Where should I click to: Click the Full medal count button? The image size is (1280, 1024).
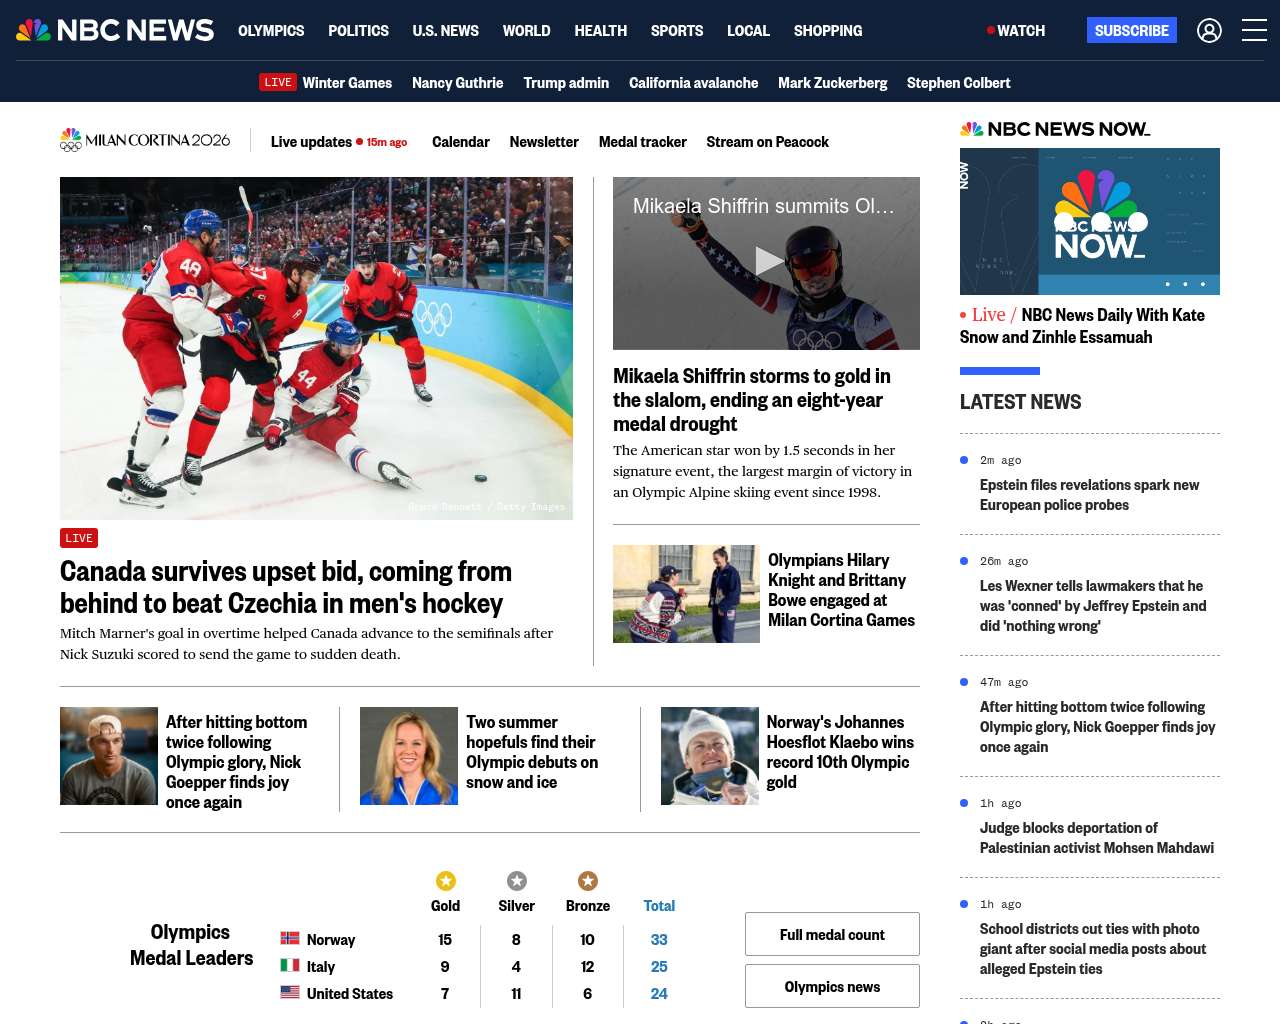tap(832, 934)
